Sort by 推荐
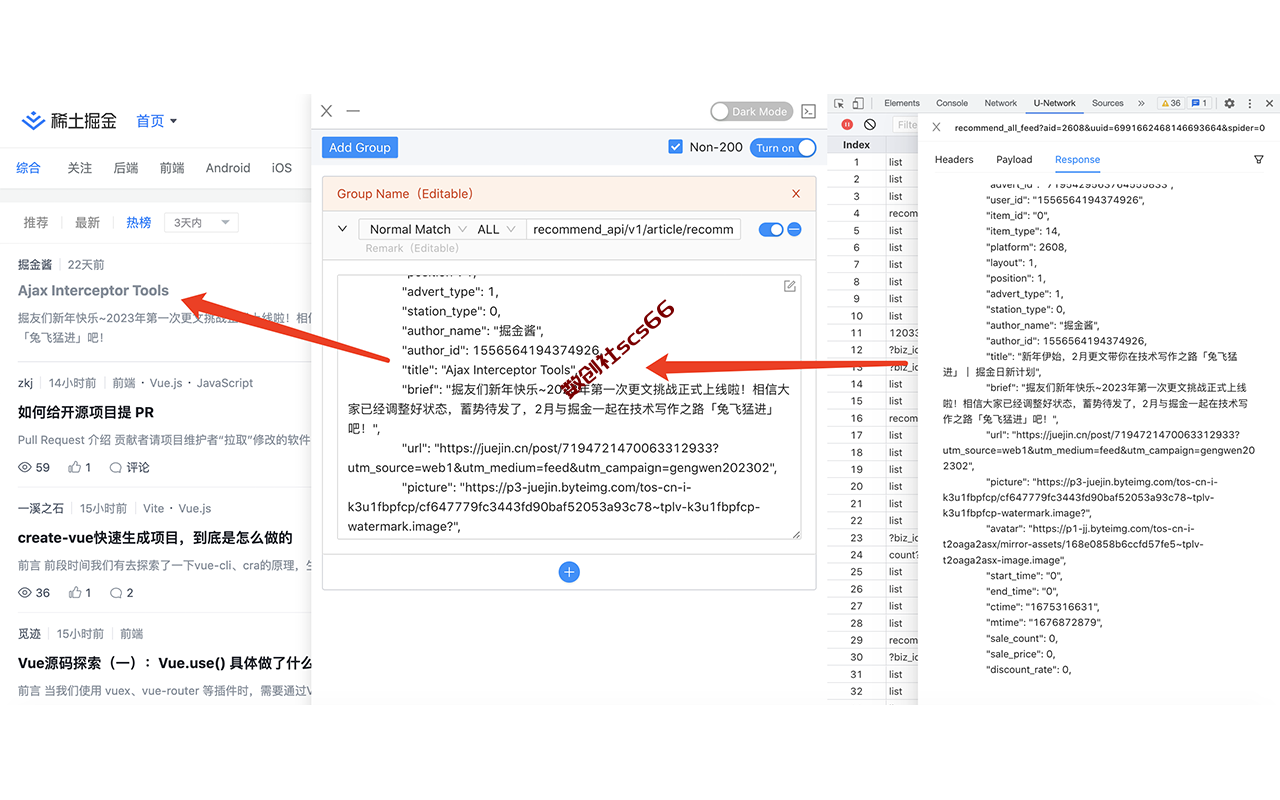The height and width of the screenshot is (800, 1280). coord(36,222)
